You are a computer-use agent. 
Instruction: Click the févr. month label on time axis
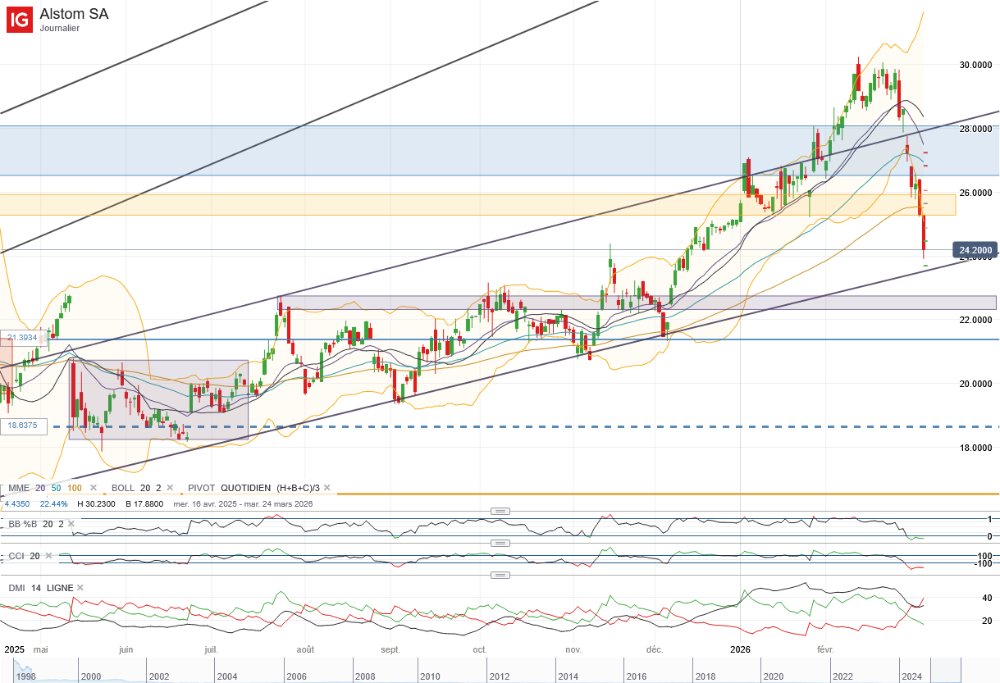coord(825,650)
